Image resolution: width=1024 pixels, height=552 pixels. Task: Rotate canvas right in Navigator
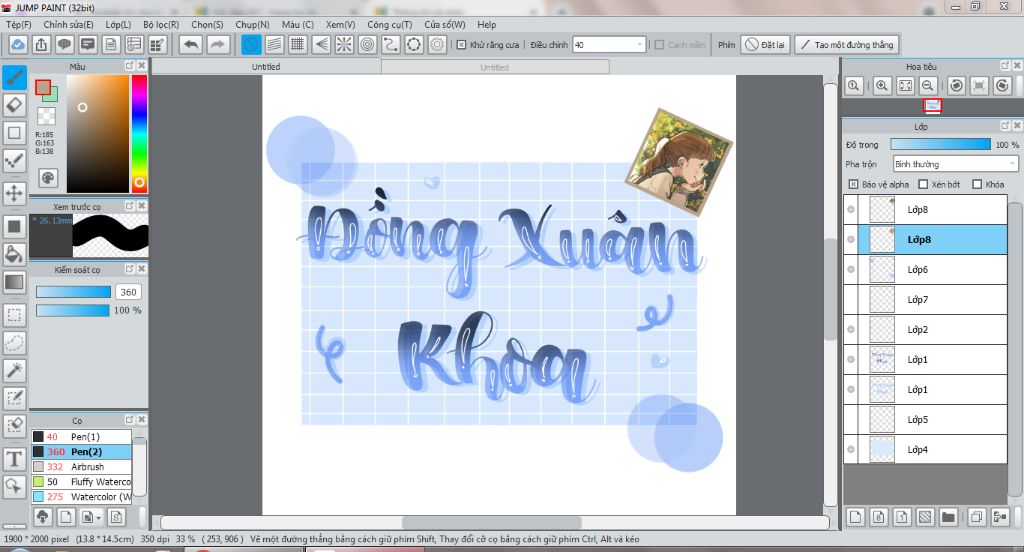click(1002, 86)
